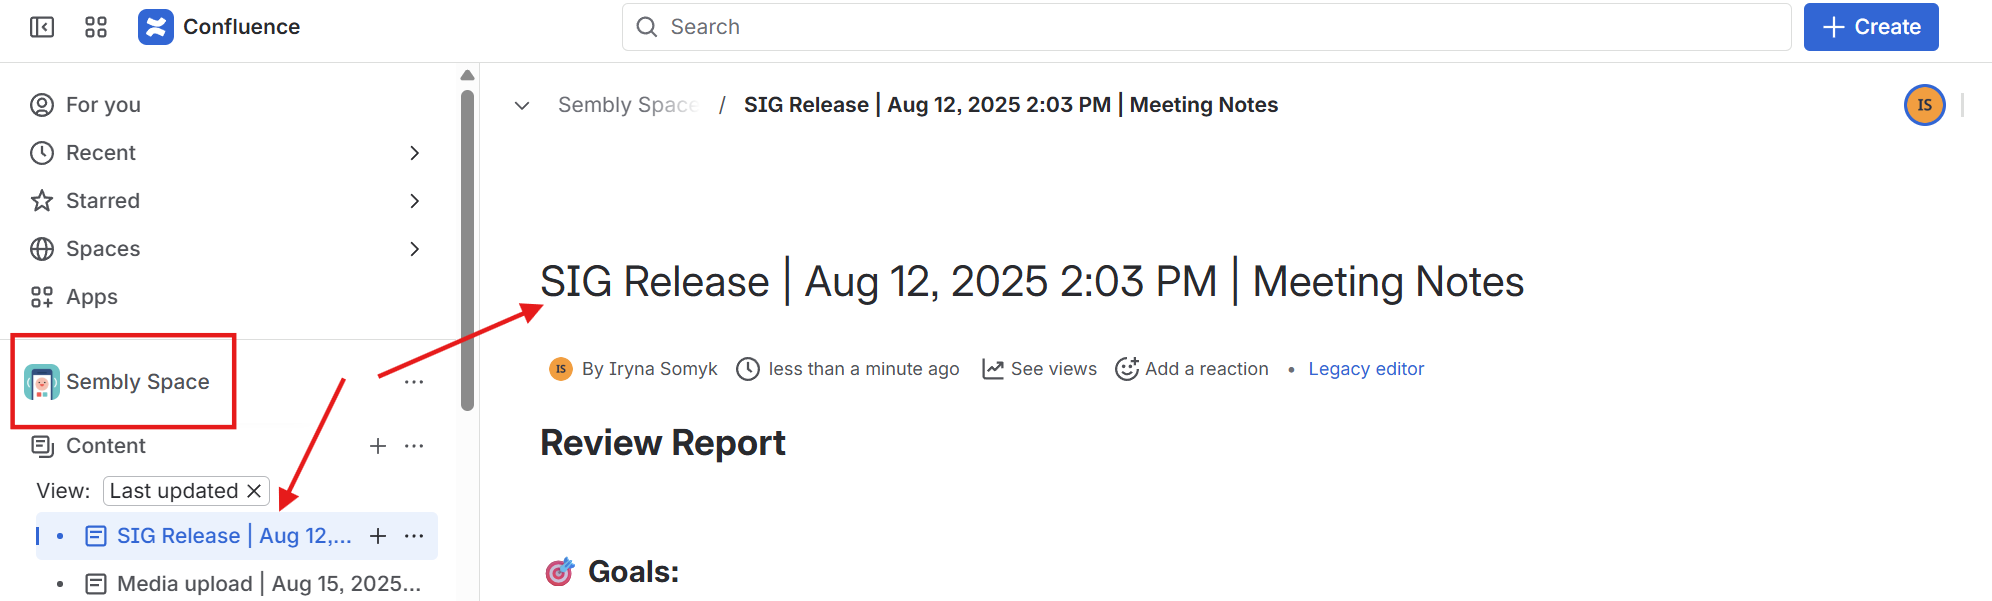Click the Search input field

point(1205,27)
